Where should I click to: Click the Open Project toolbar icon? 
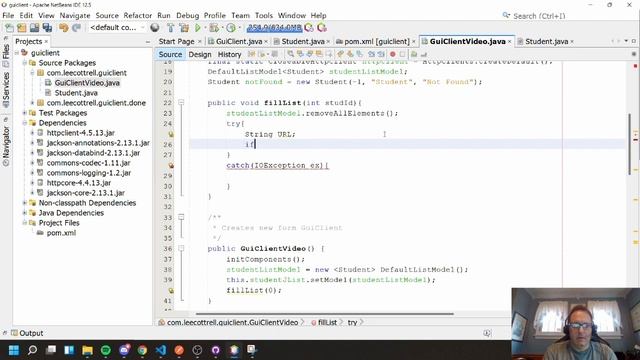pyautogui.click(x=34, y=28)
